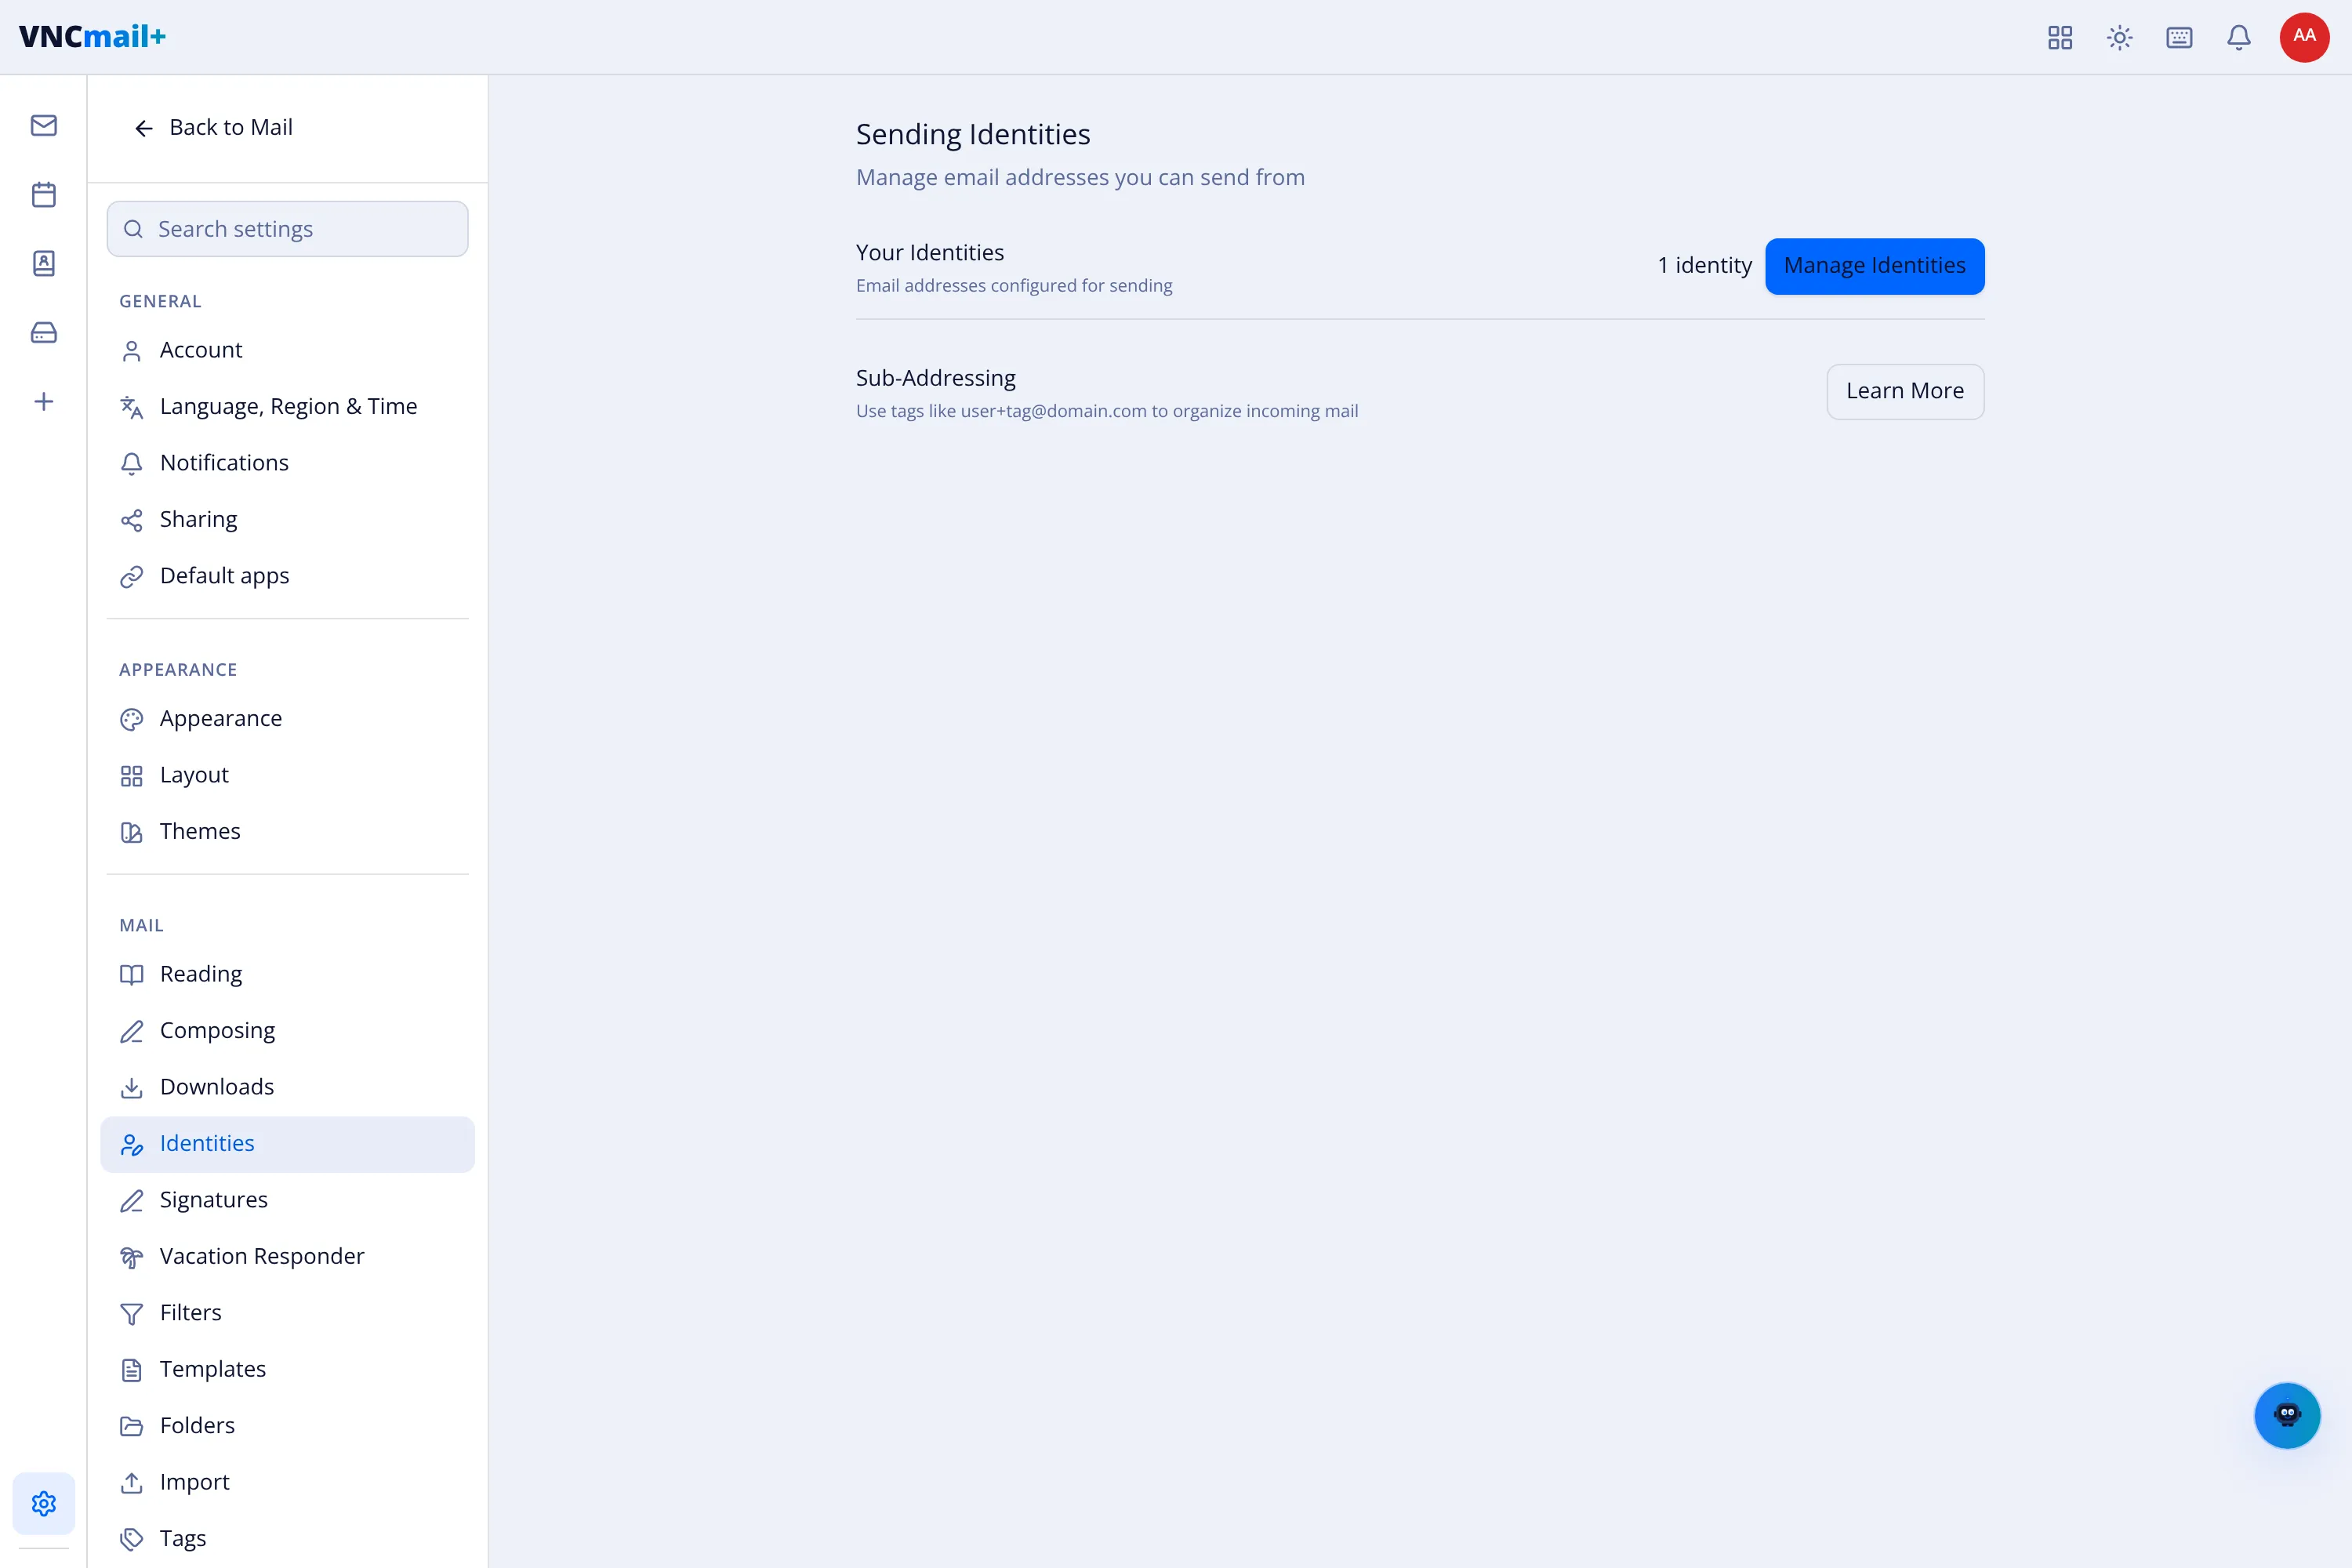The width and height of the screenshot is (2352, 1568).
Task: Open Language, Region & Time settings
Action: click(x=288, y=406)
